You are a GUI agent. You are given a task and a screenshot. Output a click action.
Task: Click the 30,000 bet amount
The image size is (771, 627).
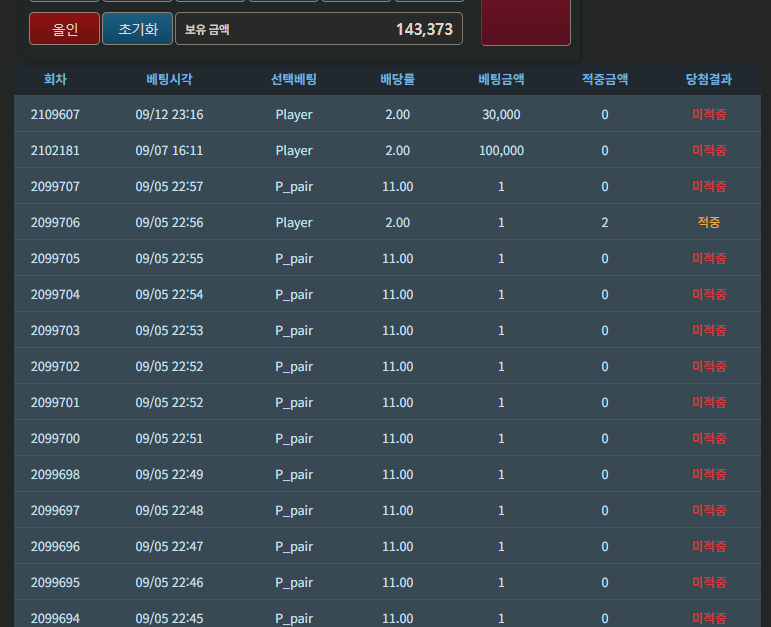[x=501, y=115]
